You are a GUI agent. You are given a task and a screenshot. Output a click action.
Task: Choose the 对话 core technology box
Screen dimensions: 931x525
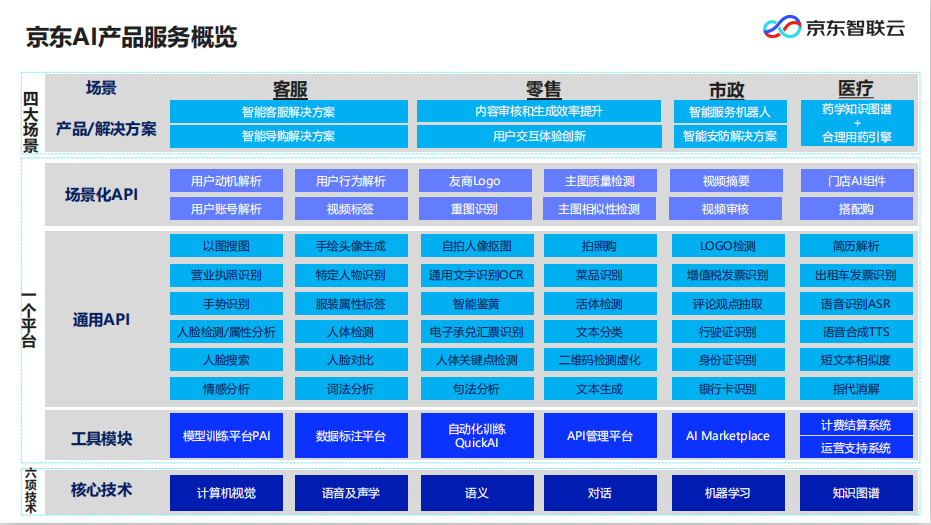tap(600, 492)
